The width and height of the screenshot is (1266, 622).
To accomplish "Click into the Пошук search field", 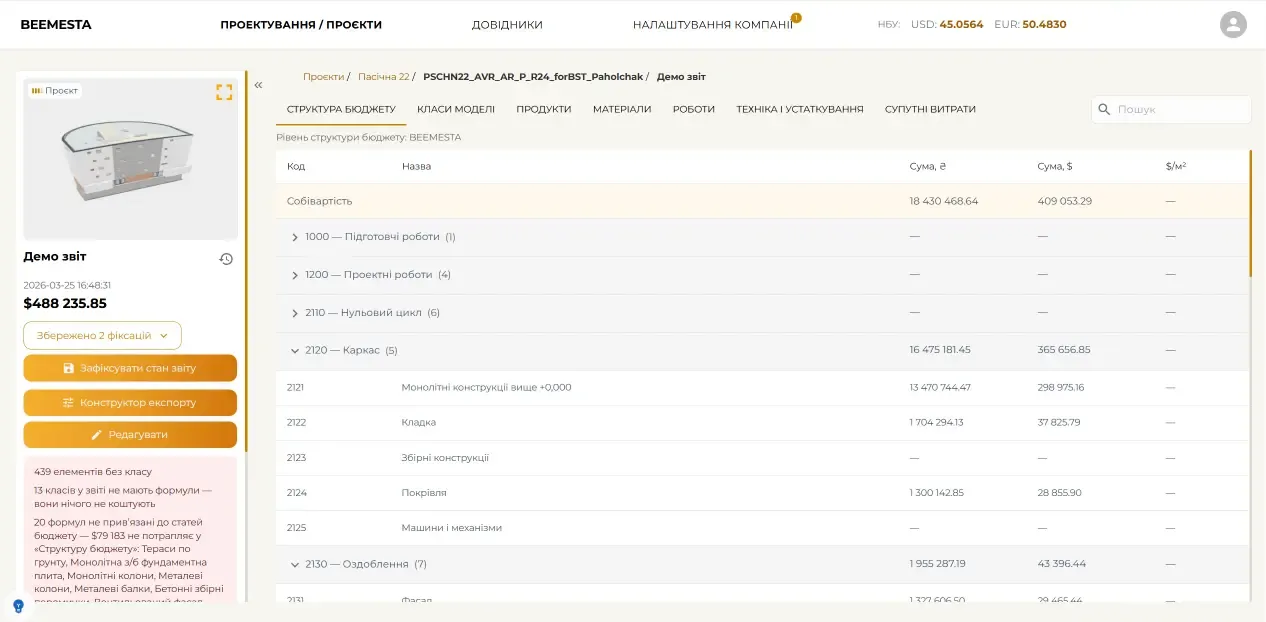I will pos(1171,109).
